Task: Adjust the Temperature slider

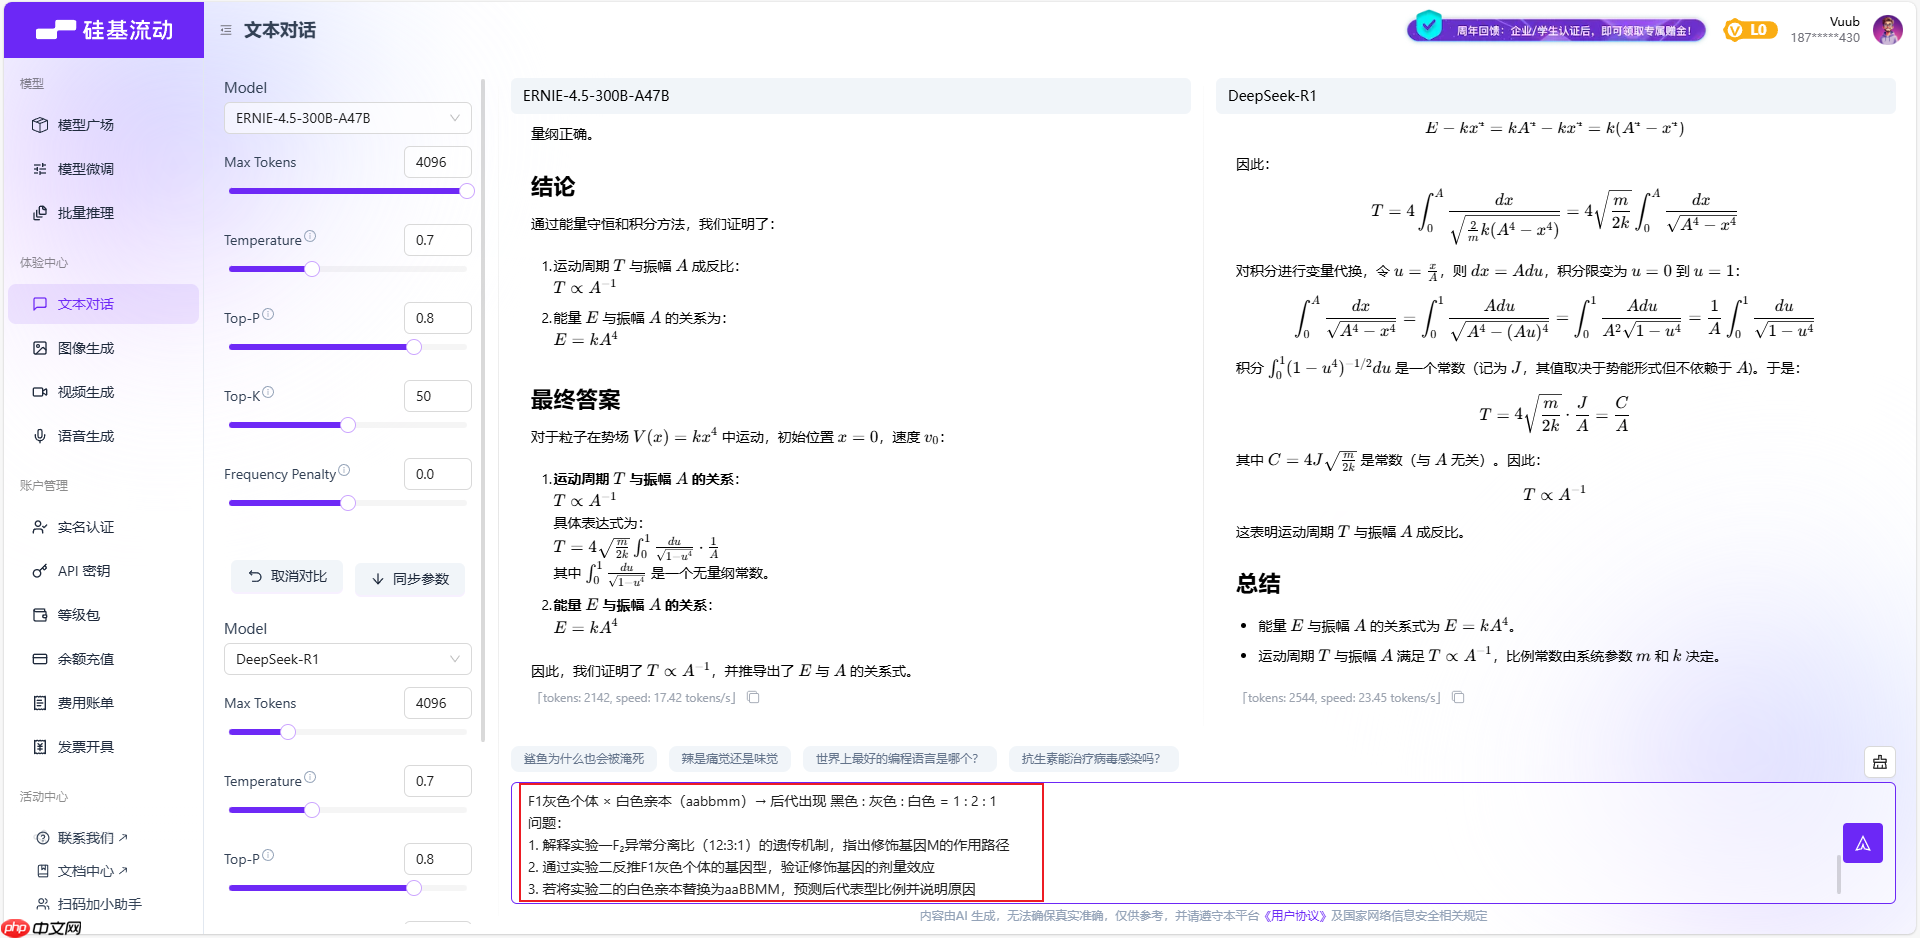Action: click(x=311, y=268)
